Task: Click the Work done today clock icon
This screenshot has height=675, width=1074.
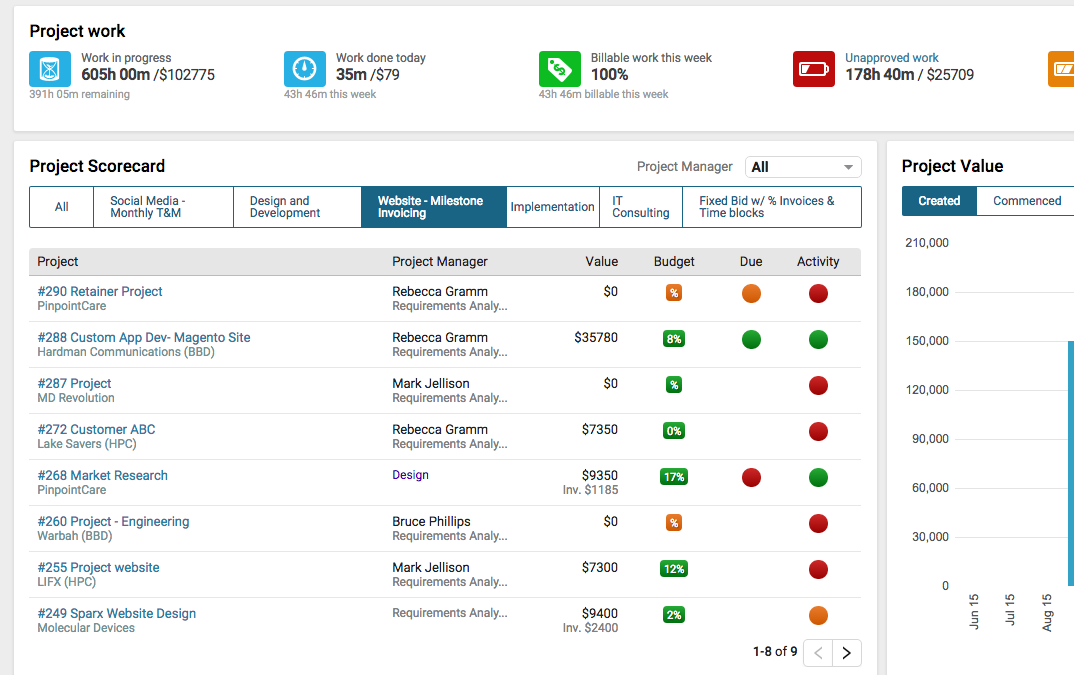Action: coord(304,69)
